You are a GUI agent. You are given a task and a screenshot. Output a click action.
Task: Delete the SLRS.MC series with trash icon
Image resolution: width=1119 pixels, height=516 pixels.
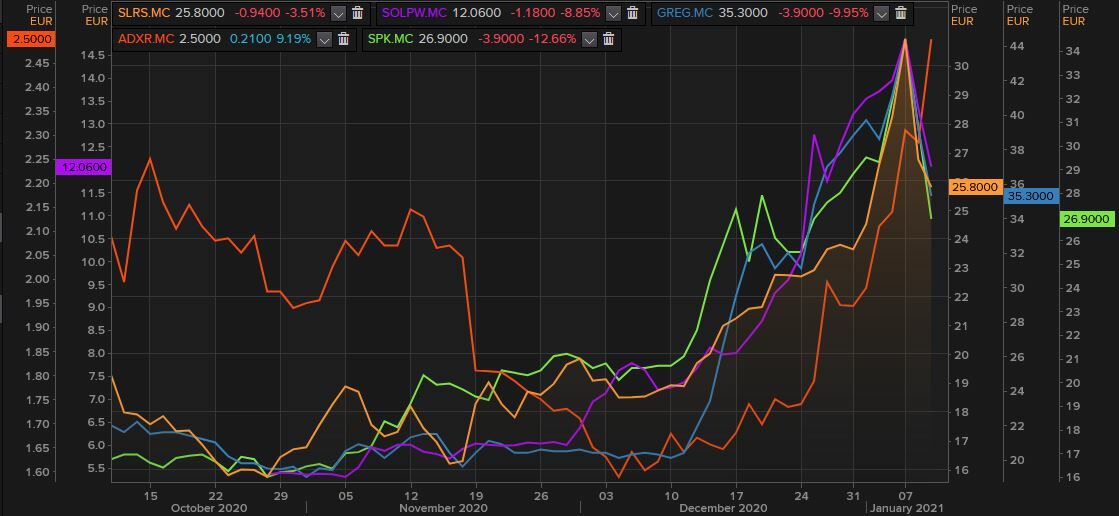(358, 13)
